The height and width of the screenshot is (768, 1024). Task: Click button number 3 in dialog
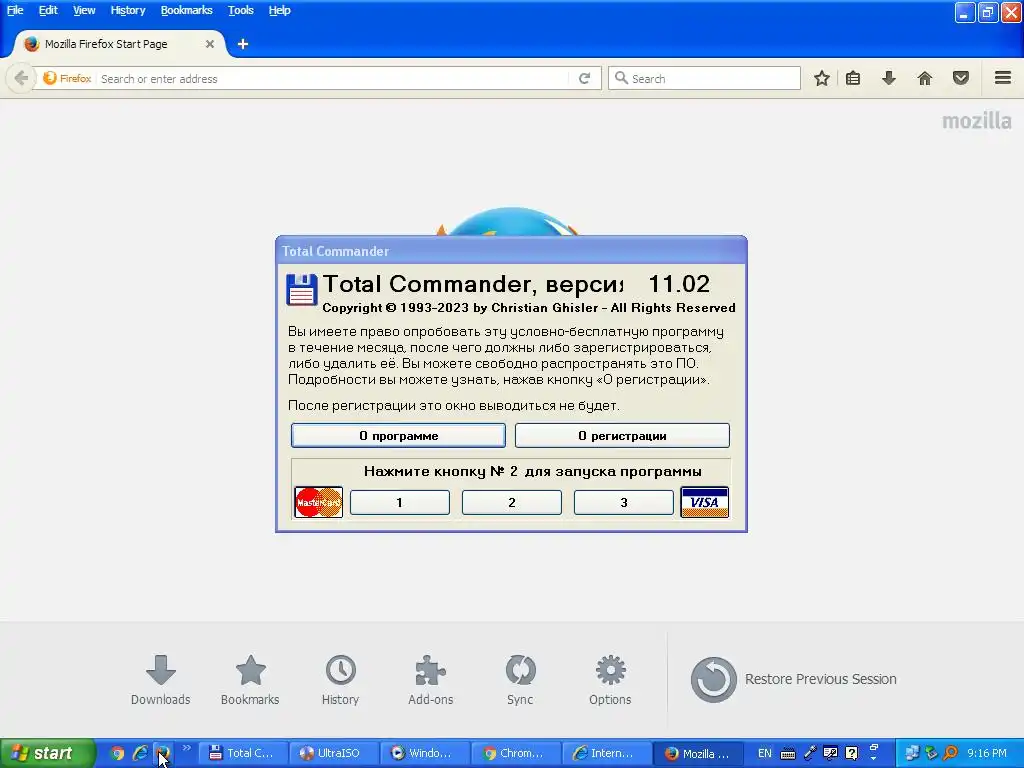(624, 502)
